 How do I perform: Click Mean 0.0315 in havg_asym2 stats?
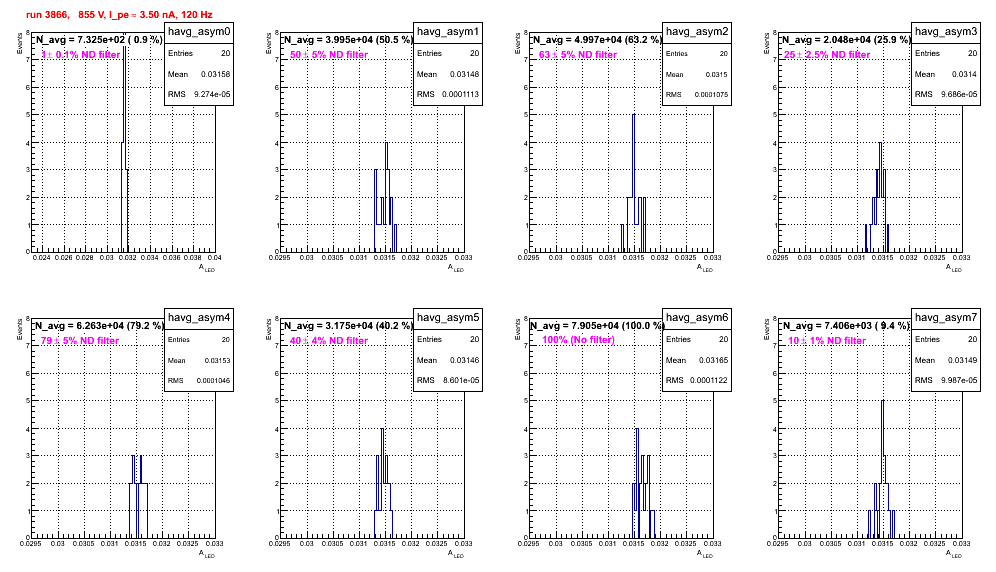[697, 74]
